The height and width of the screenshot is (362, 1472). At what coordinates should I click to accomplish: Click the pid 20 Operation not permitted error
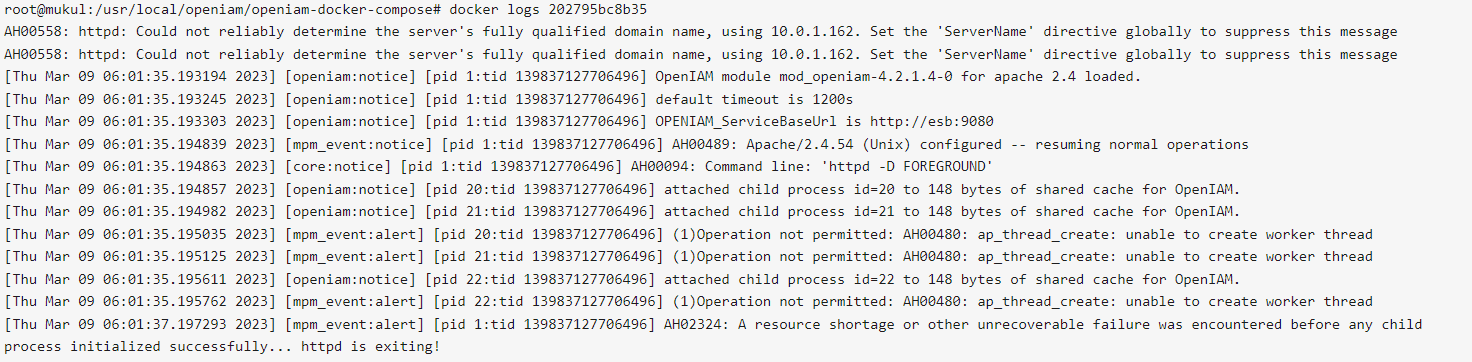pos(783,235)
